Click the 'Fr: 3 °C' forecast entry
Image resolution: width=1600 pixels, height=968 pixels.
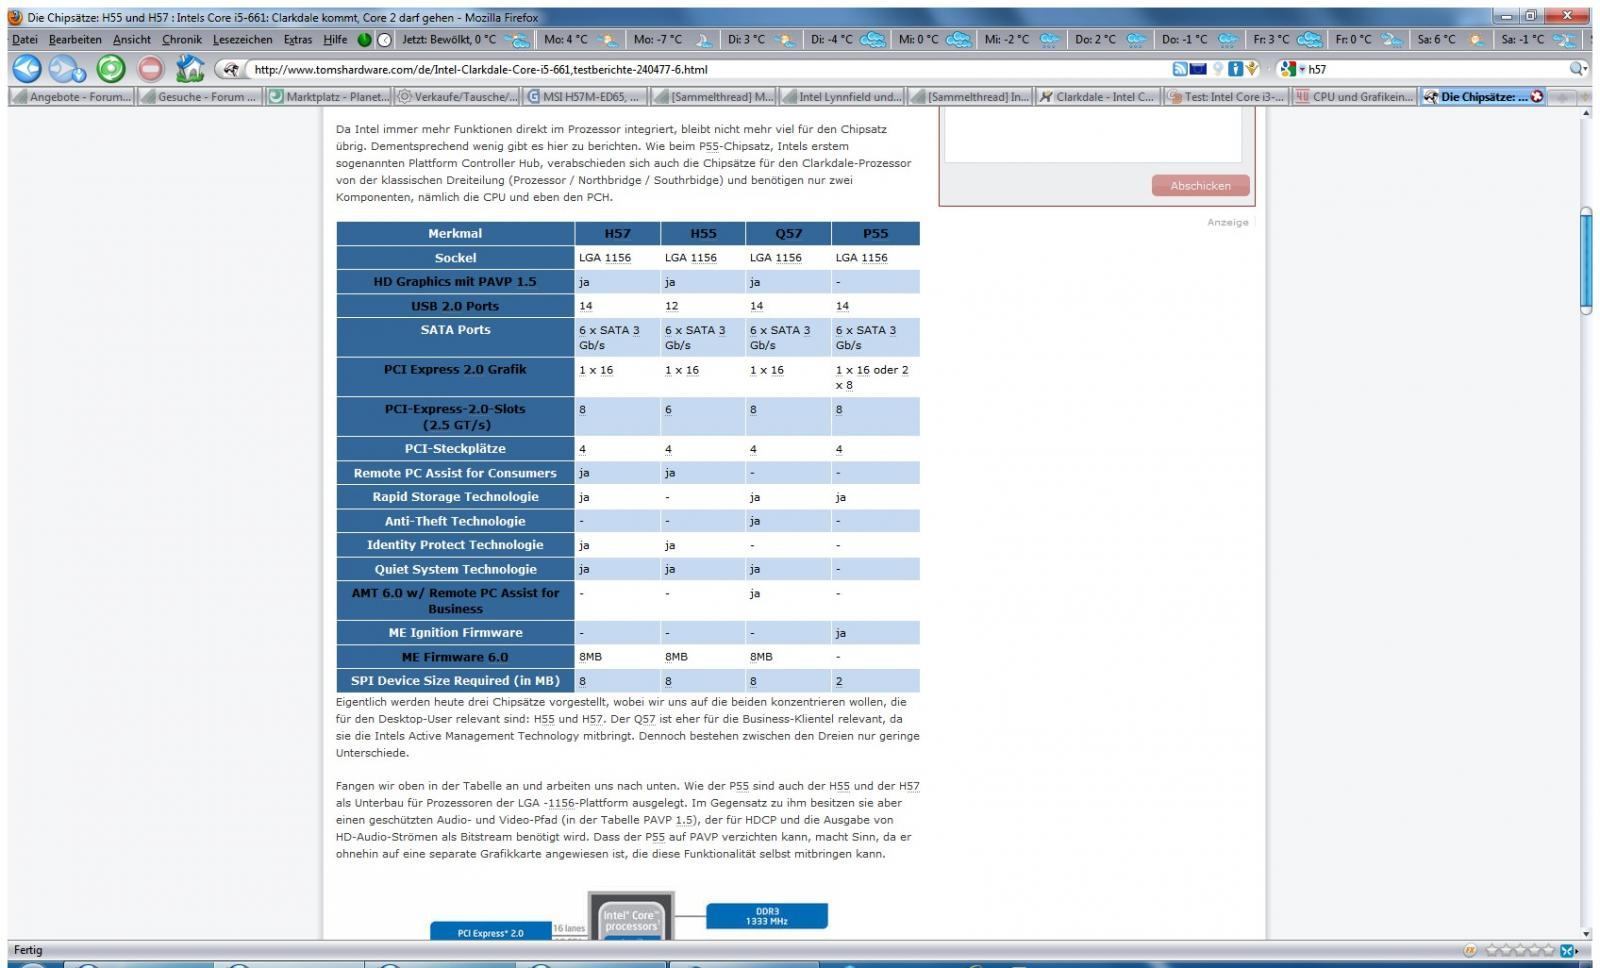click(1288, 40)
